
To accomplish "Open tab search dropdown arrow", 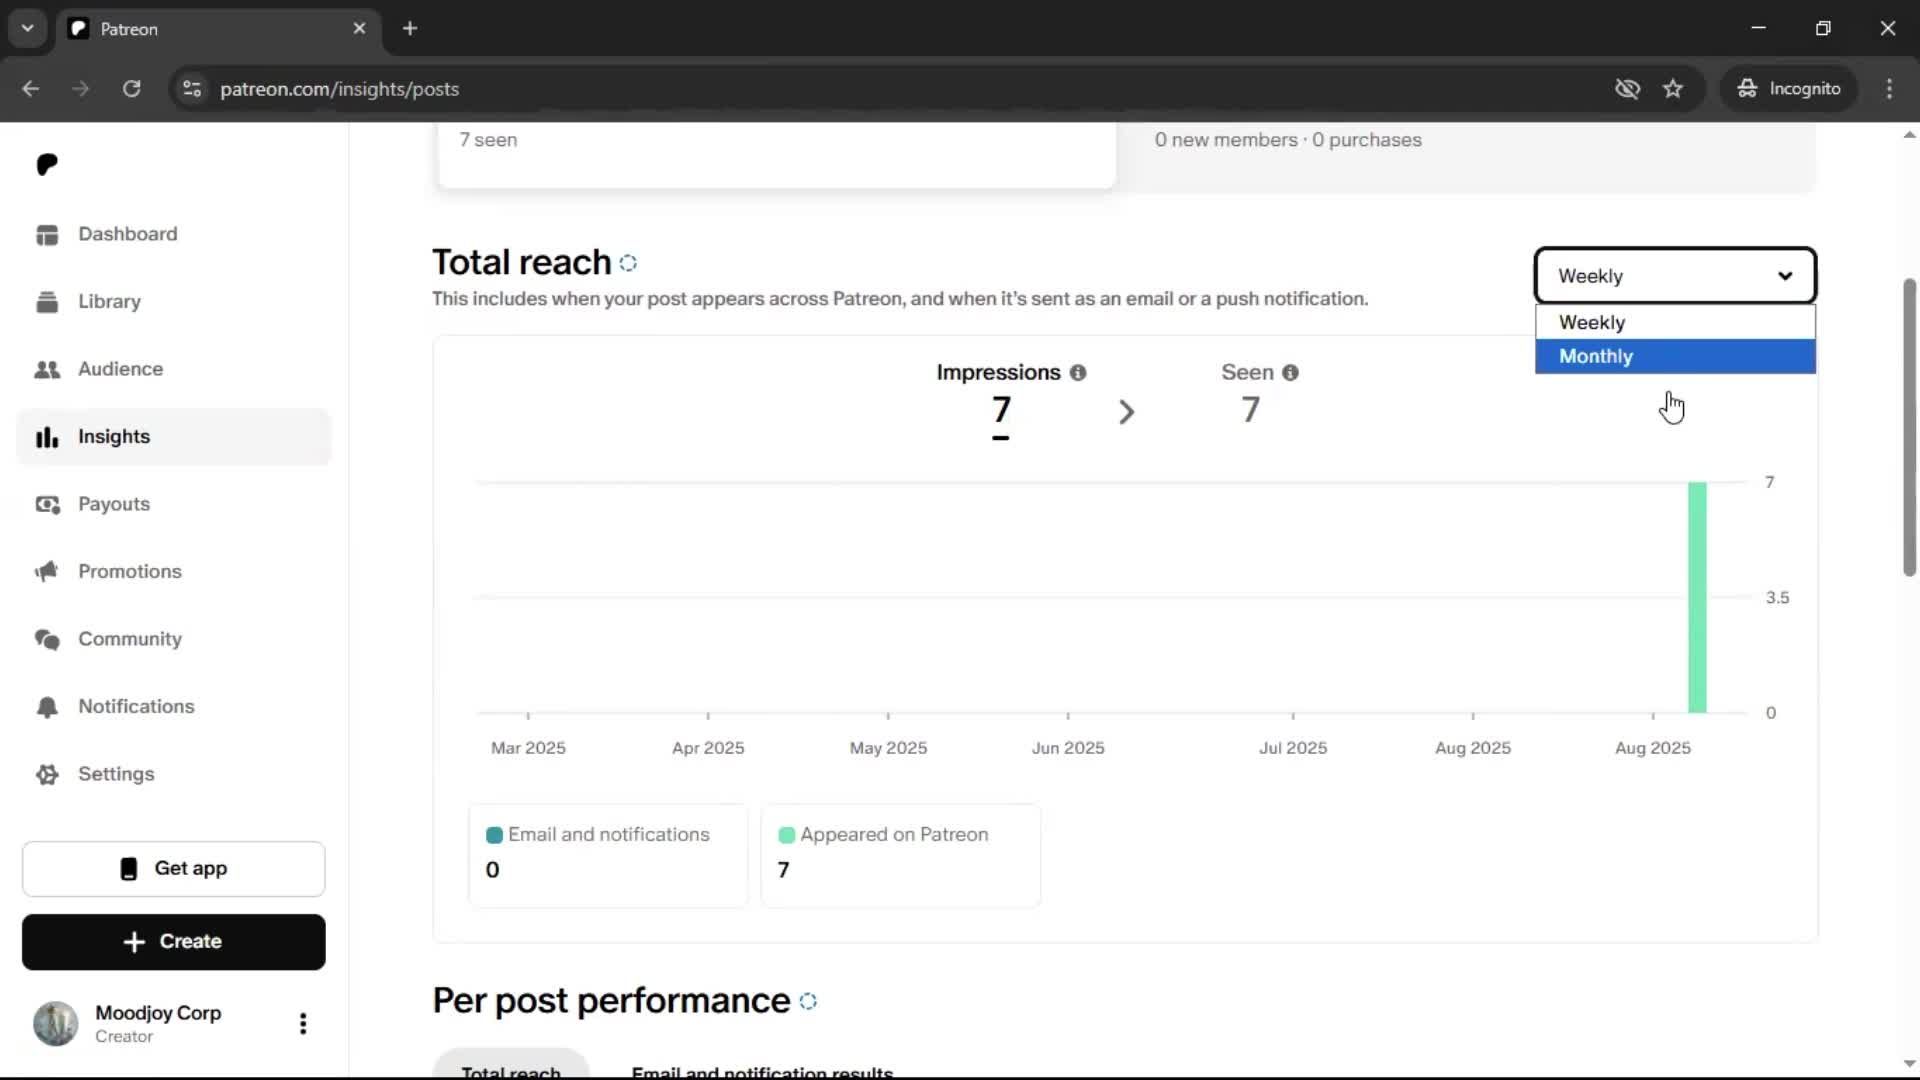I will (27, 28).
